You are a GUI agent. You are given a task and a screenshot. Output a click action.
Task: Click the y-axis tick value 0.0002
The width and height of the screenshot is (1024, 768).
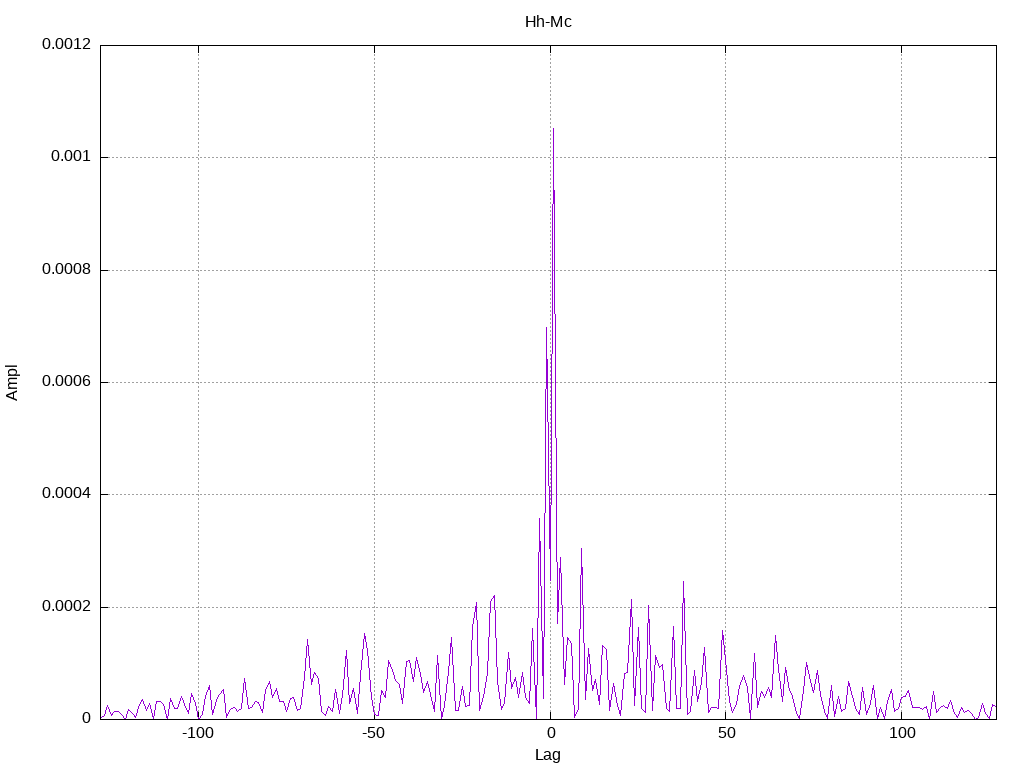point(67,607)
